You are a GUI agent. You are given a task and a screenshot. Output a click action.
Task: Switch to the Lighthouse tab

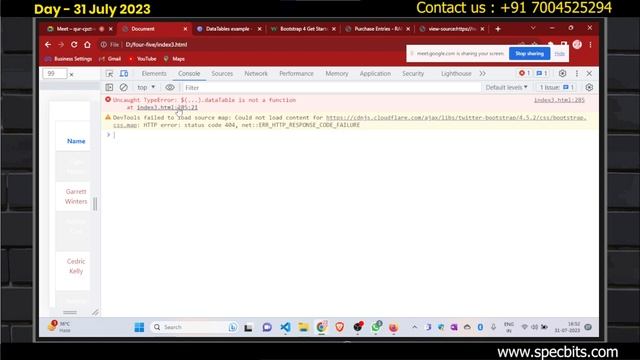point(456,73)
